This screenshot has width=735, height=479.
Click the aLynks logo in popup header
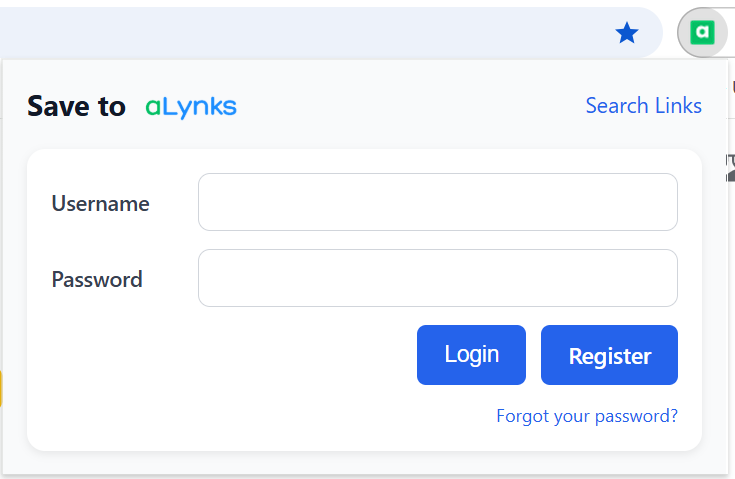pos(191,107)
